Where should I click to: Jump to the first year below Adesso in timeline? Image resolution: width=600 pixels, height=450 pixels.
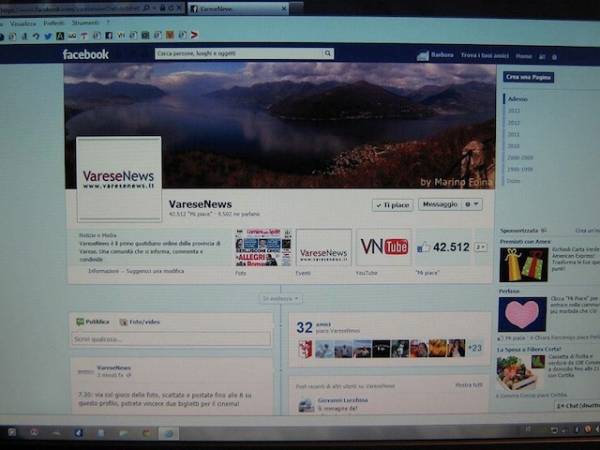[x=514, y=111]
